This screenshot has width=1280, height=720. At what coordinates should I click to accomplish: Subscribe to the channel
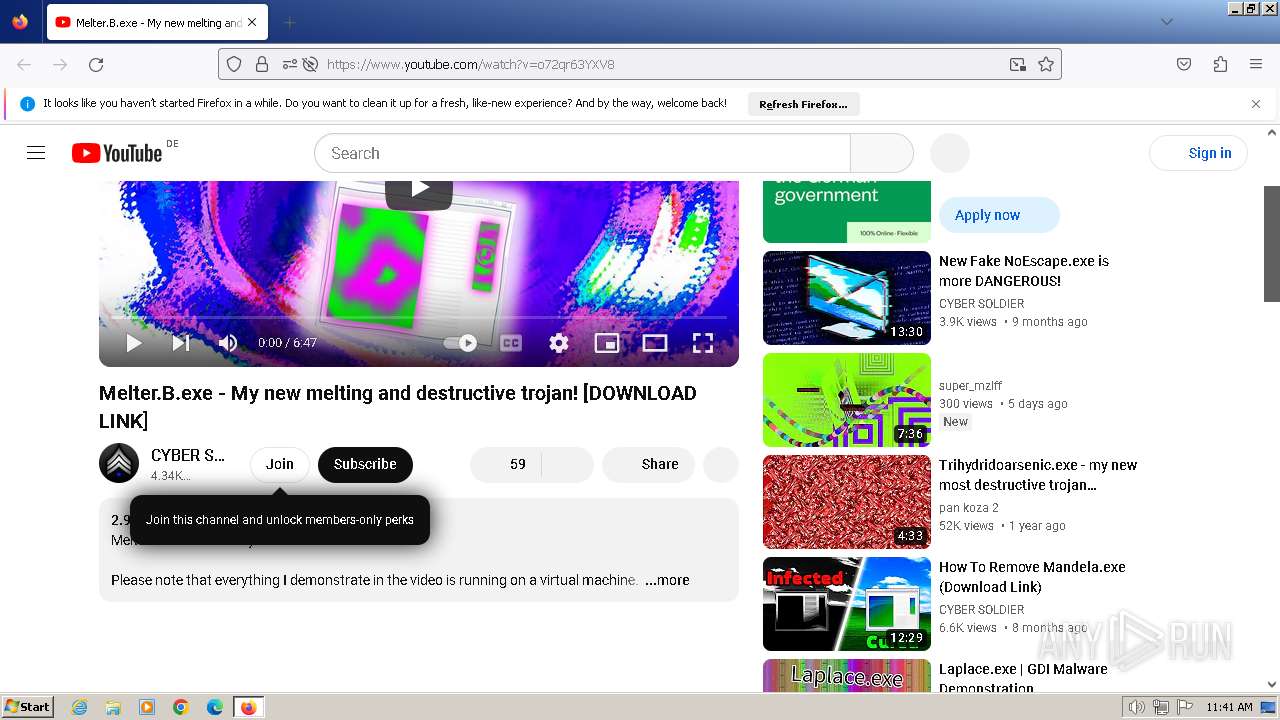pyautogui.click(x=365, y=464)
